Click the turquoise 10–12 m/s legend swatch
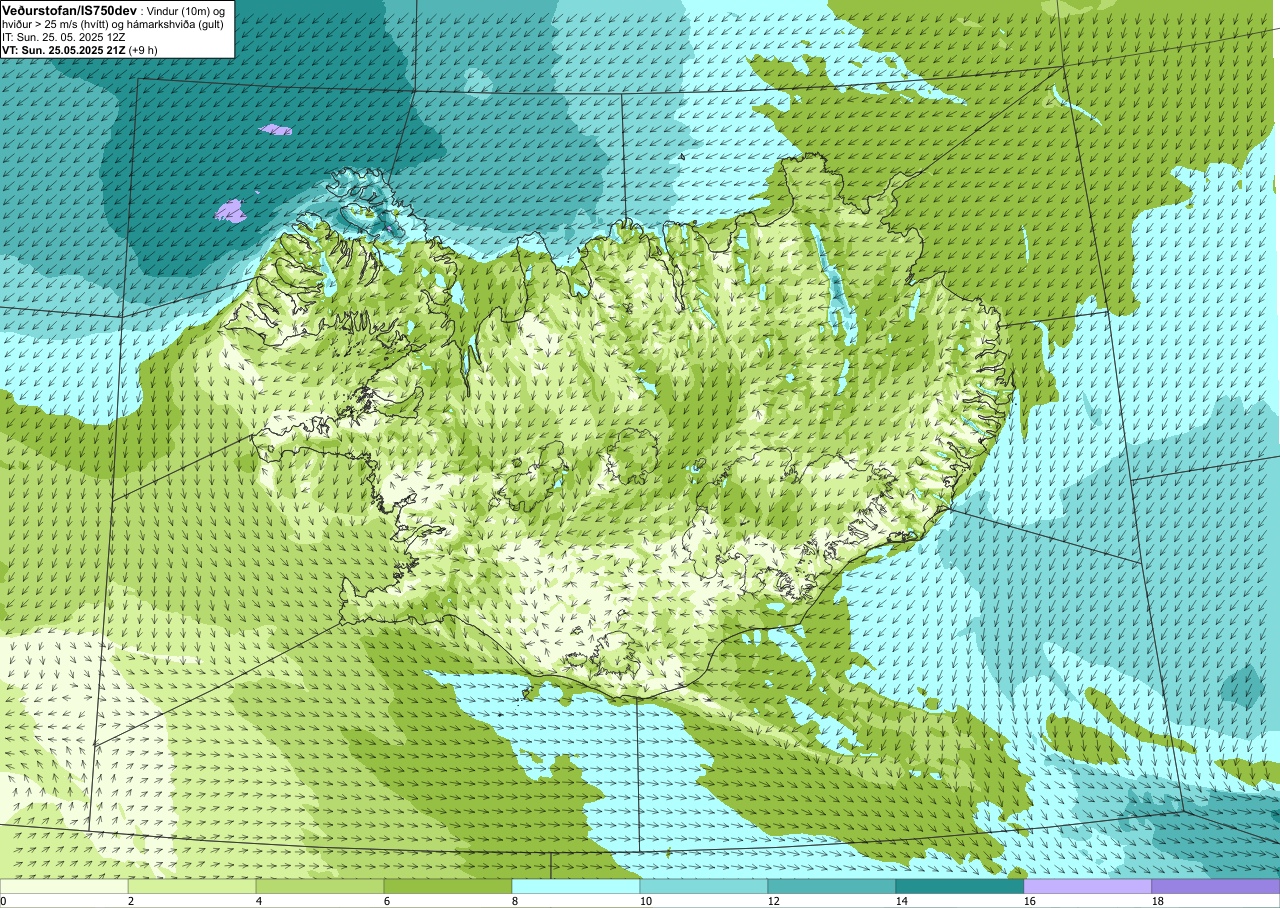The width and height of the screenshot is (1280, 908). pyautogui.click(x=704, y=886)
